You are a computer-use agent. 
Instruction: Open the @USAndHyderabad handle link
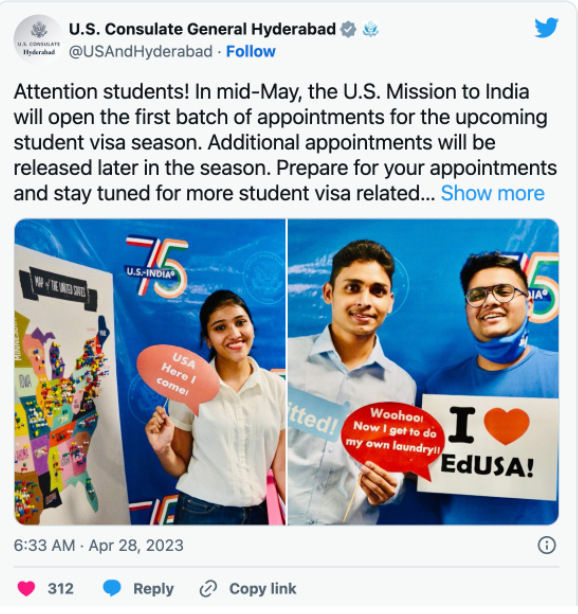(x=141, y=51)
